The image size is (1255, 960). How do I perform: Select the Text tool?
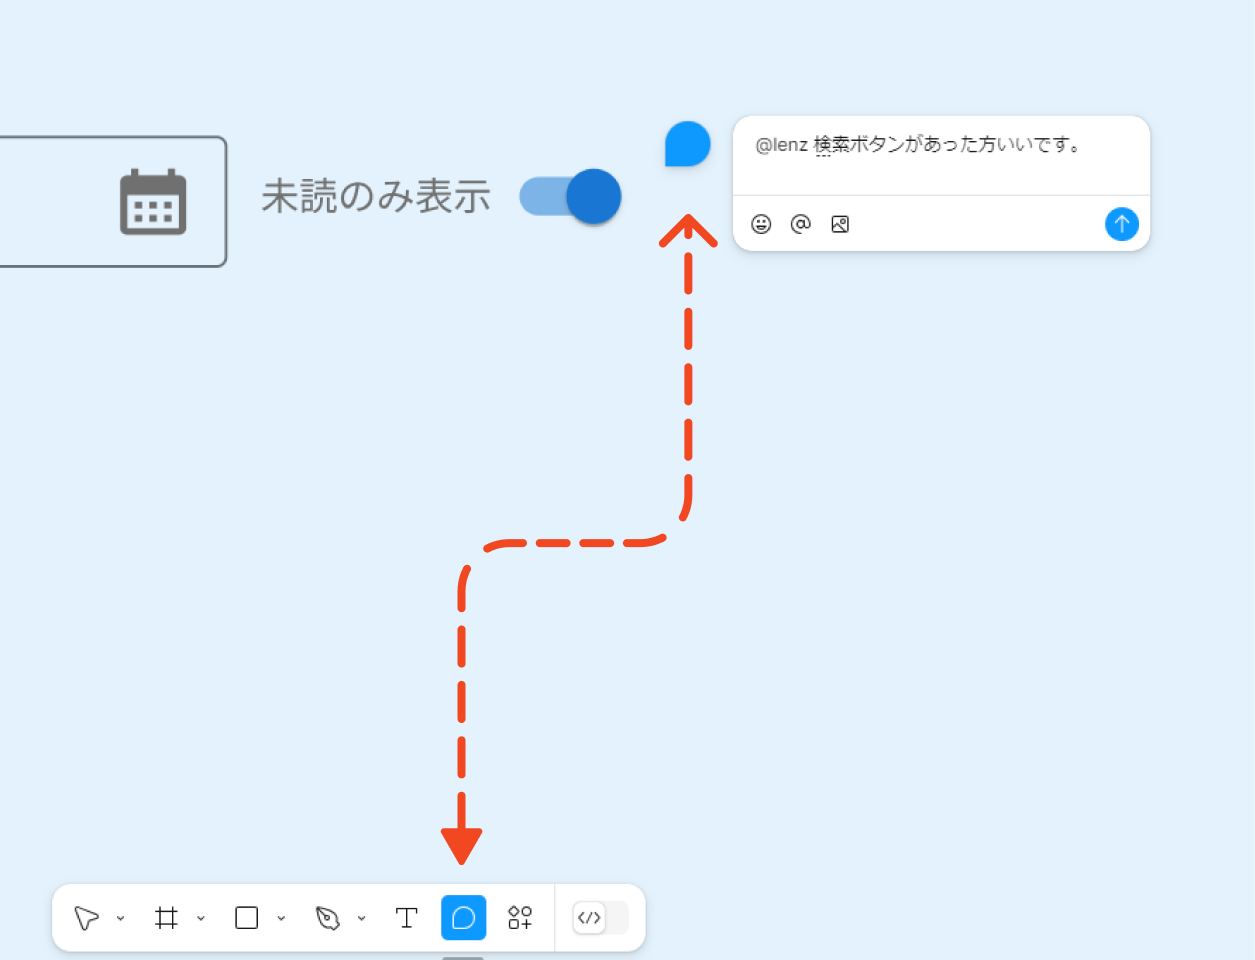406,918
